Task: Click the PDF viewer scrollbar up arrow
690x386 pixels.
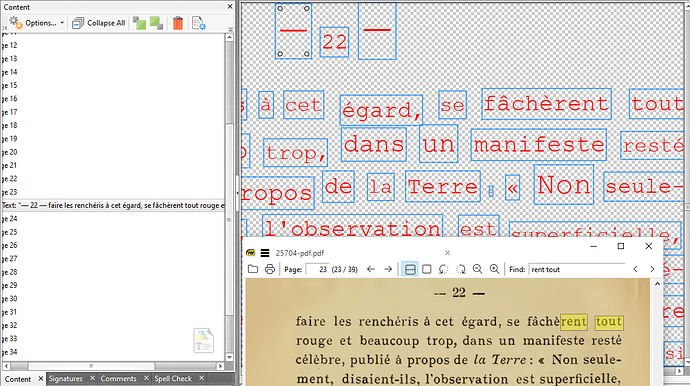Action: coord(657,284)
